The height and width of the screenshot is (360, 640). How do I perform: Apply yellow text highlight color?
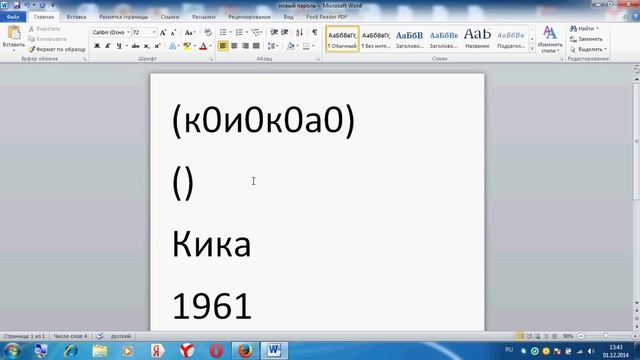click(187, 46)
